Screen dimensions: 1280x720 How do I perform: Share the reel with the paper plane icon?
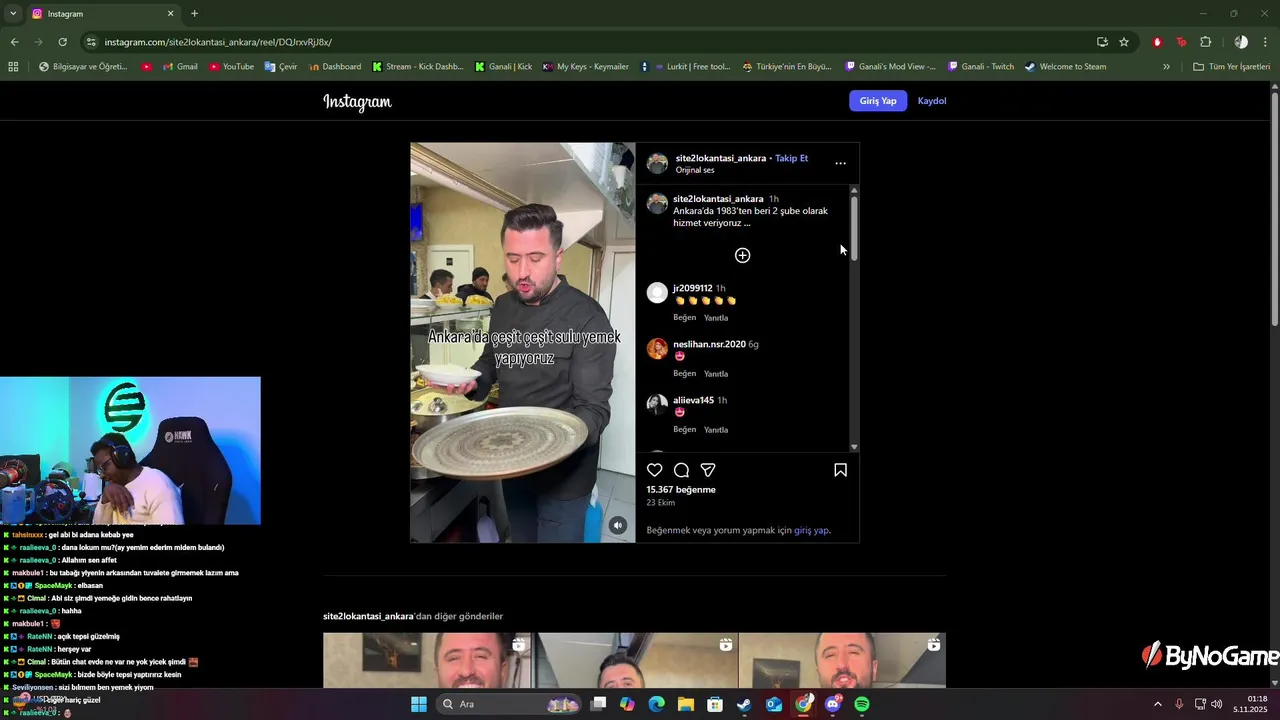708,470
